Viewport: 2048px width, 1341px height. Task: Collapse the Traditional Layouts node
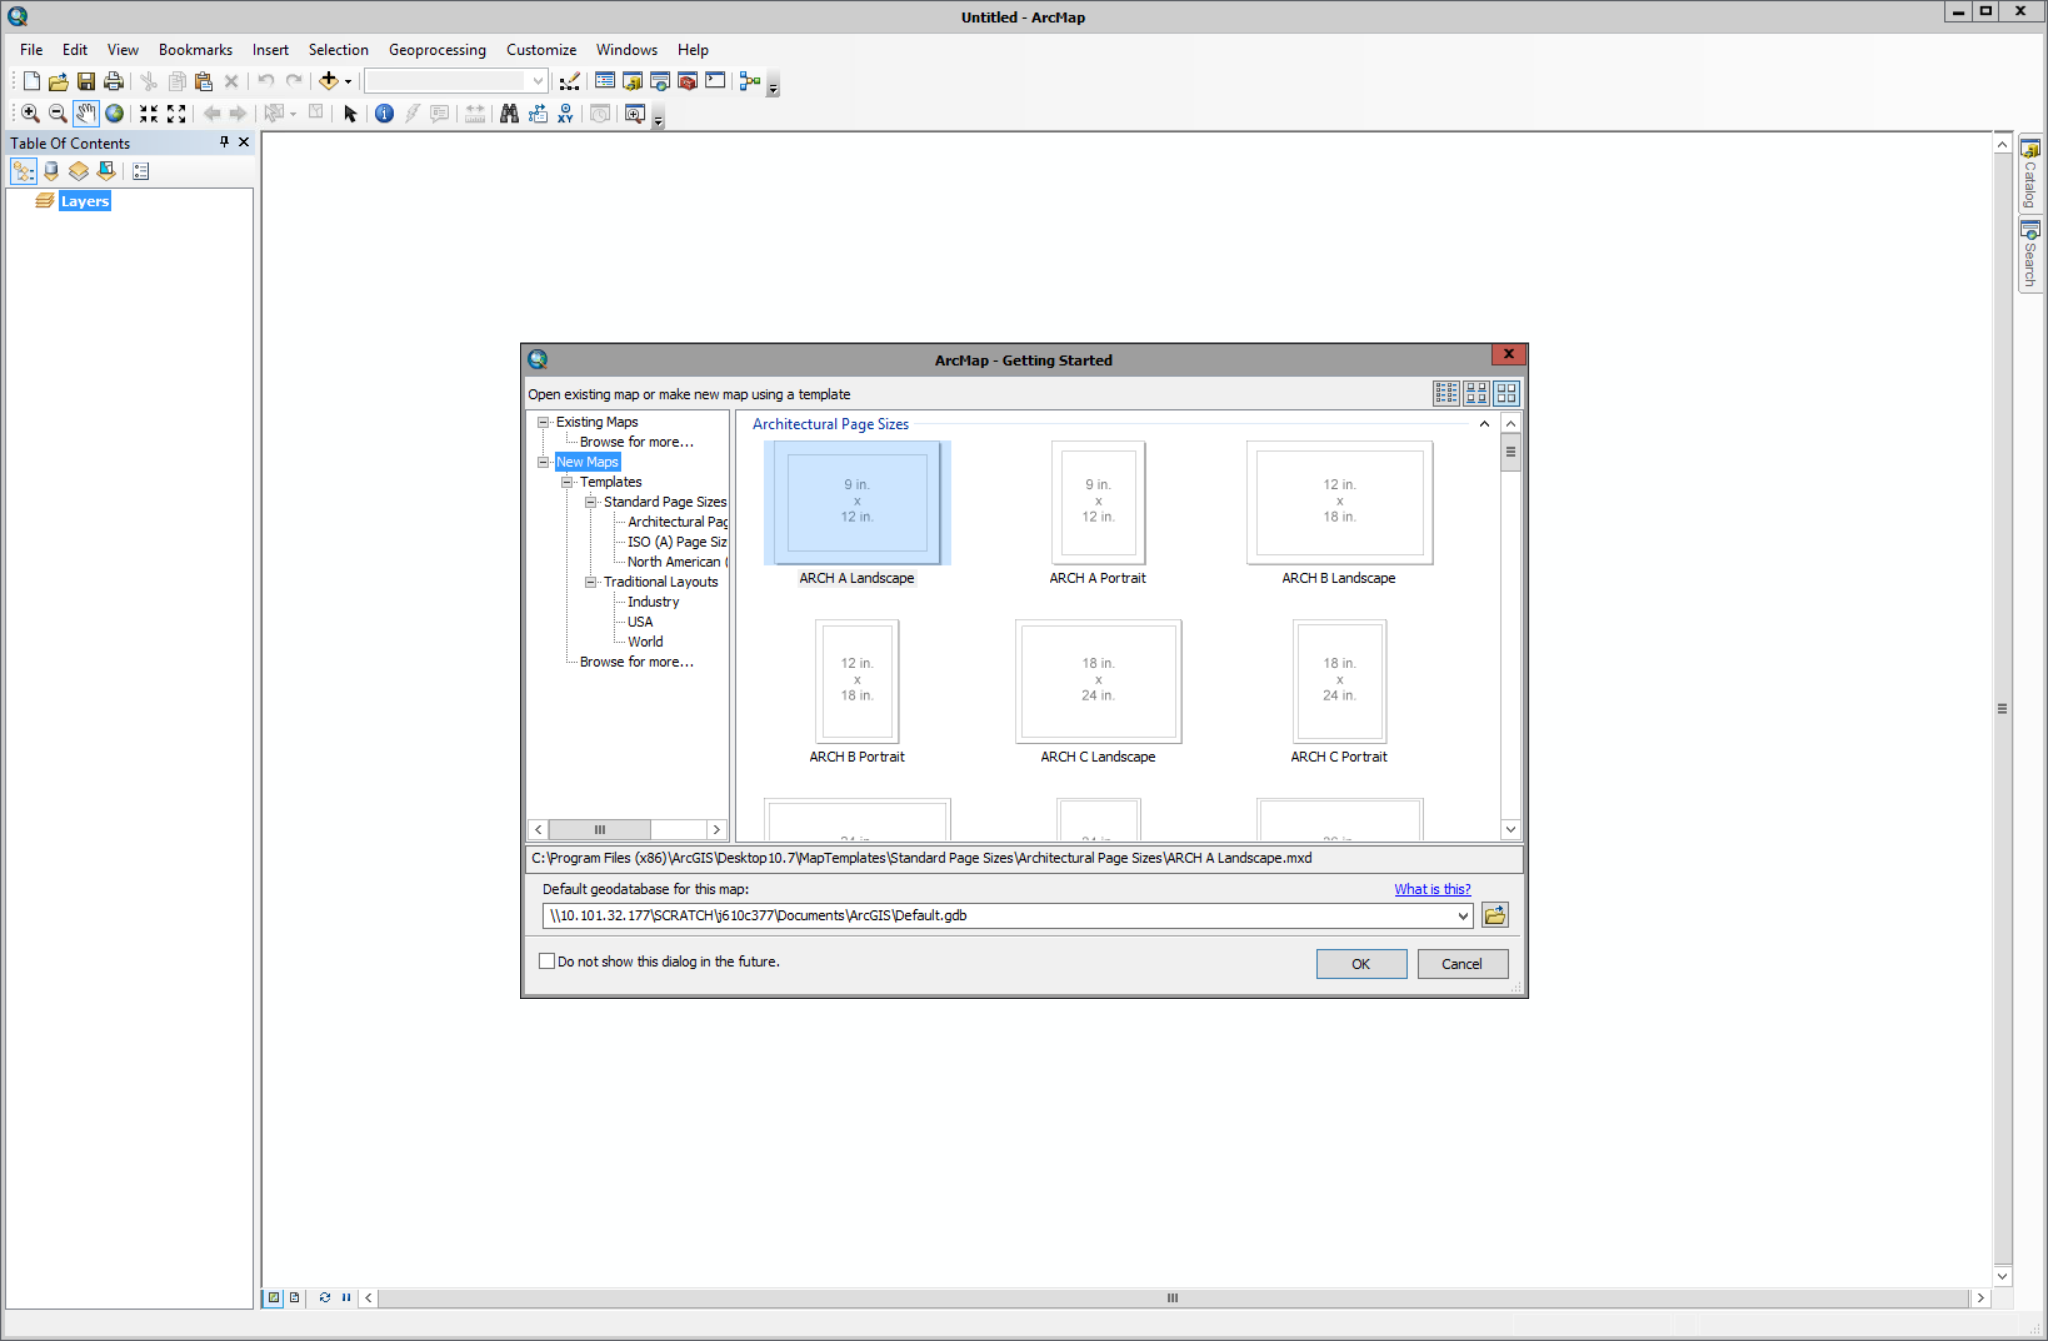pos(591,582)
